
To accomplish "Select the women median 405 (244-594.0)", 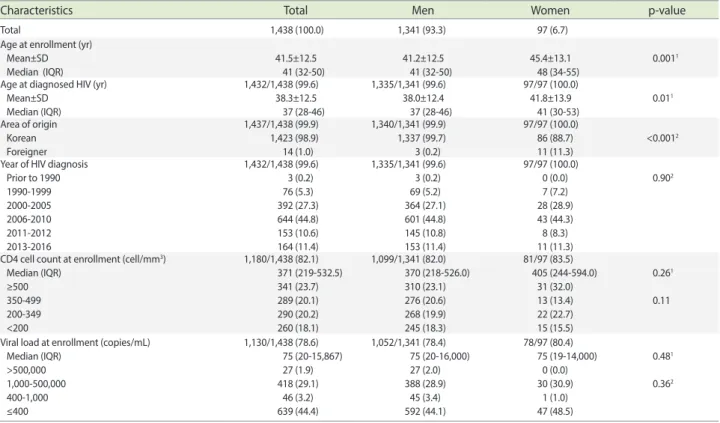I will tap(564, 273).
